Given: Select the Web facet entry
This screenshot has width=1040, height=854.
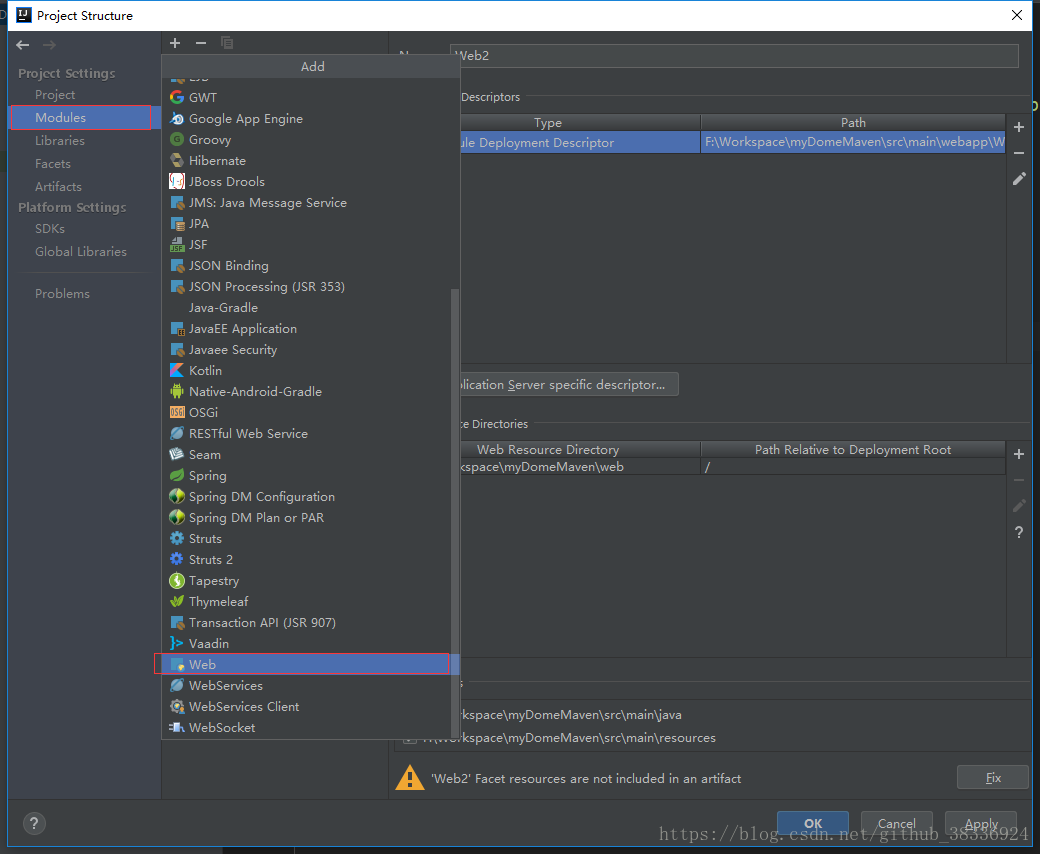Looking at the screenshot, I should (305, 664).
